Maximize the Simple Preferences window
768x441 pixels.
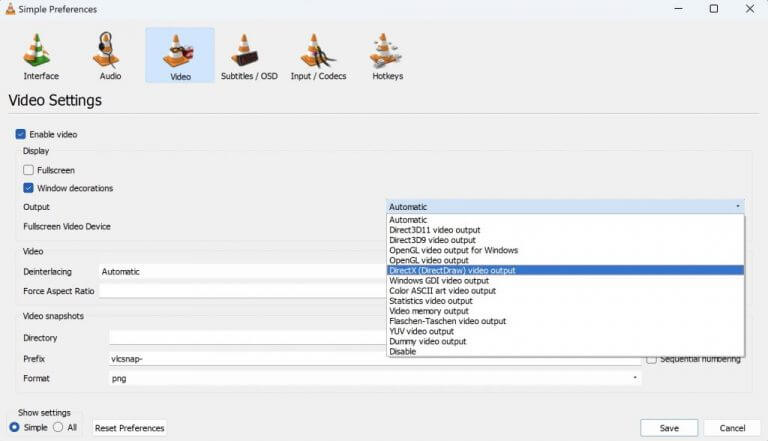coord(714,9)
